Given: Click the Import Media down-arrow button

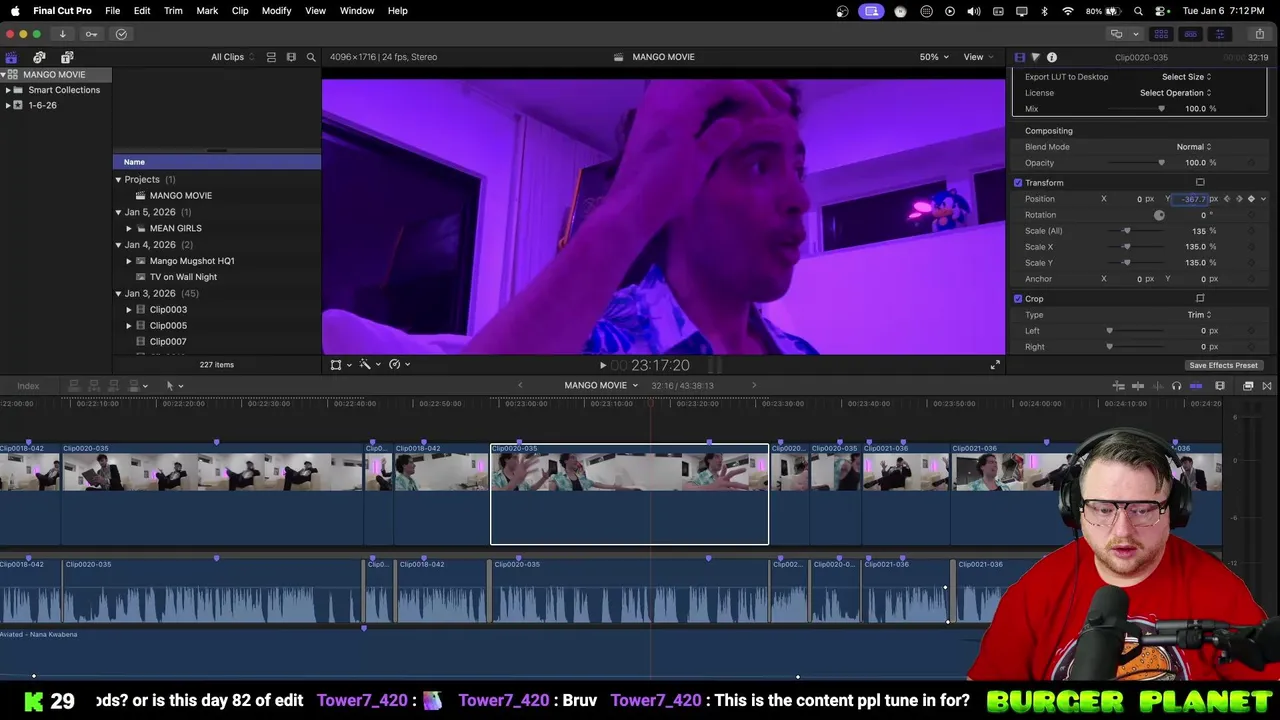Looking at the screenshot, I should click(x=62, y=34).
